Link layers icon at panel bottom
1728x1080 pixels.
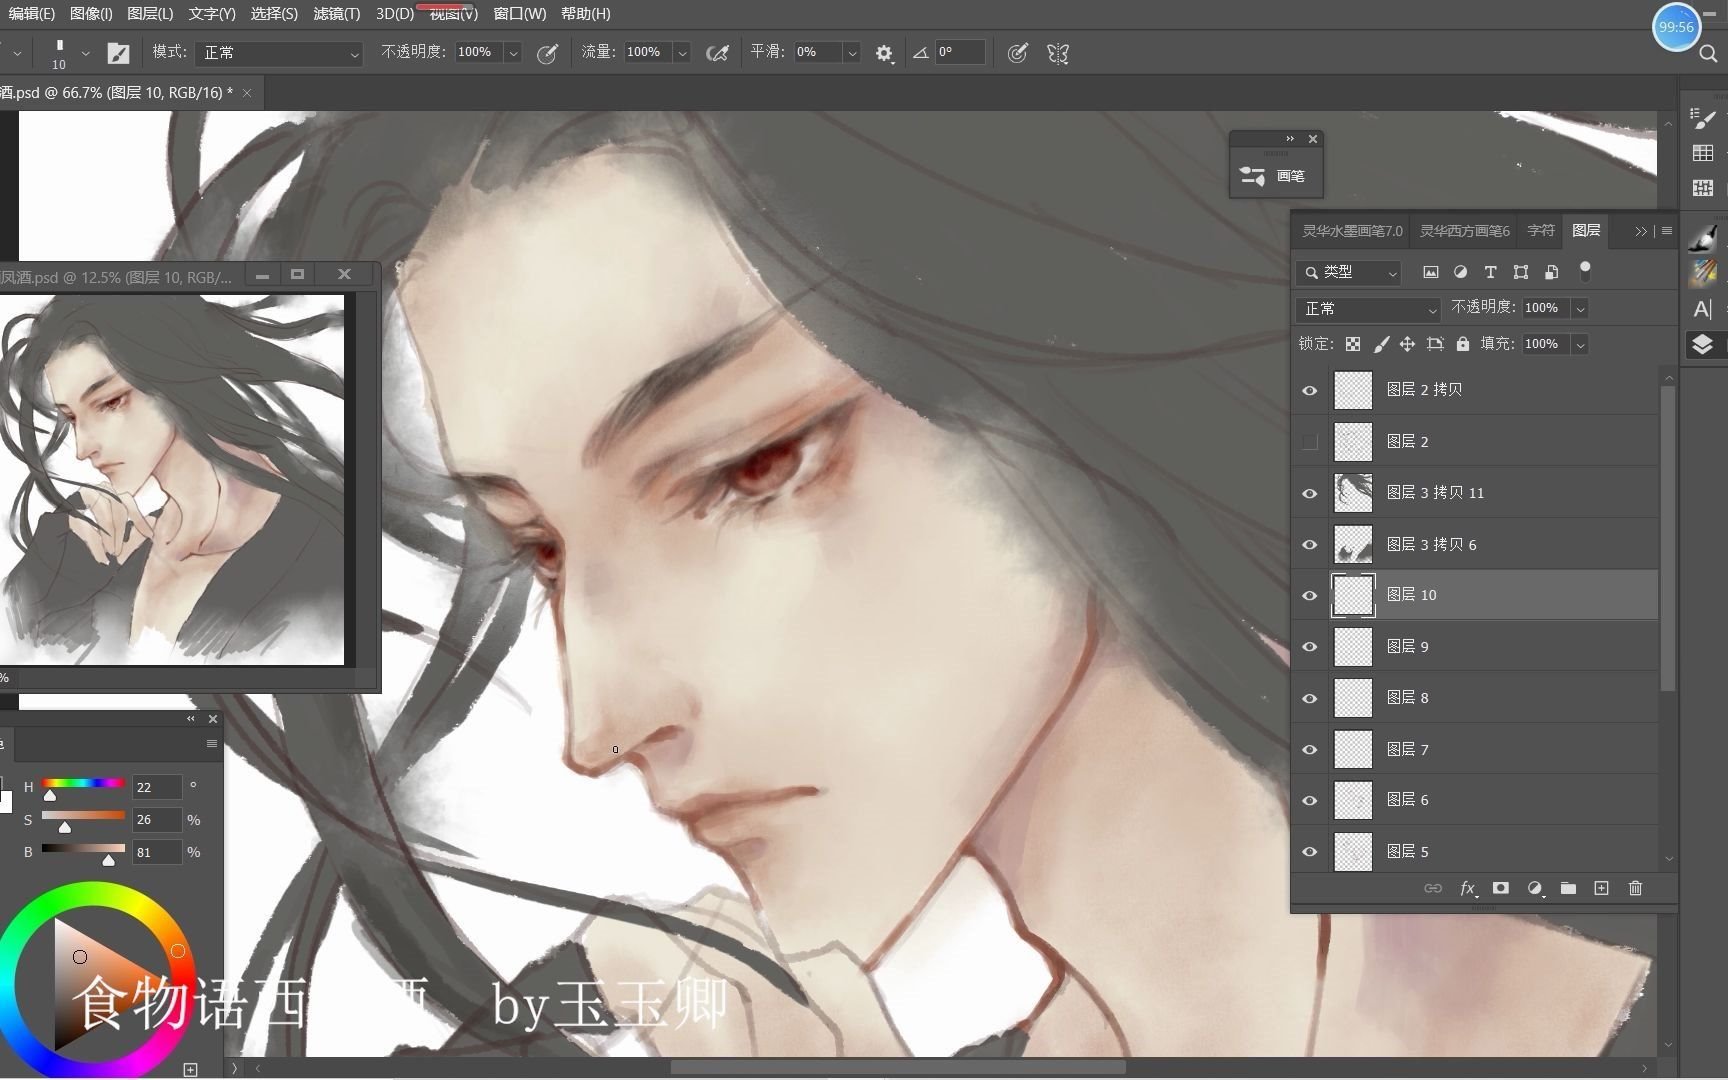[1433, 888]
